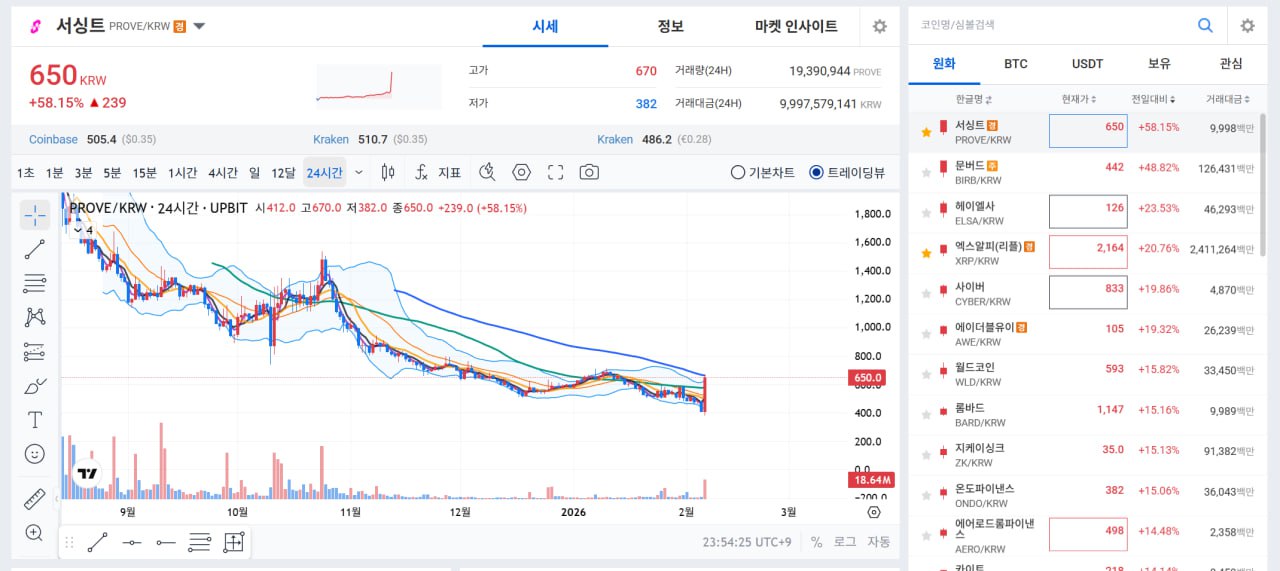Open the 정보 tab

coord(670,26)
